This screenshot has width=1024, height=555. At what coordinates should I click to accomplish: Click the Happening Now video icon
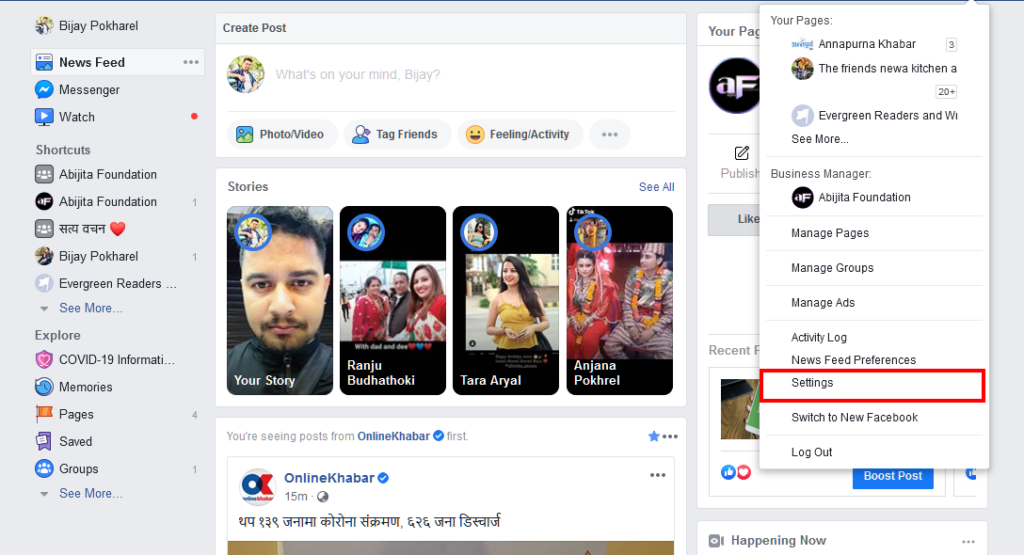tap(716, 541)
